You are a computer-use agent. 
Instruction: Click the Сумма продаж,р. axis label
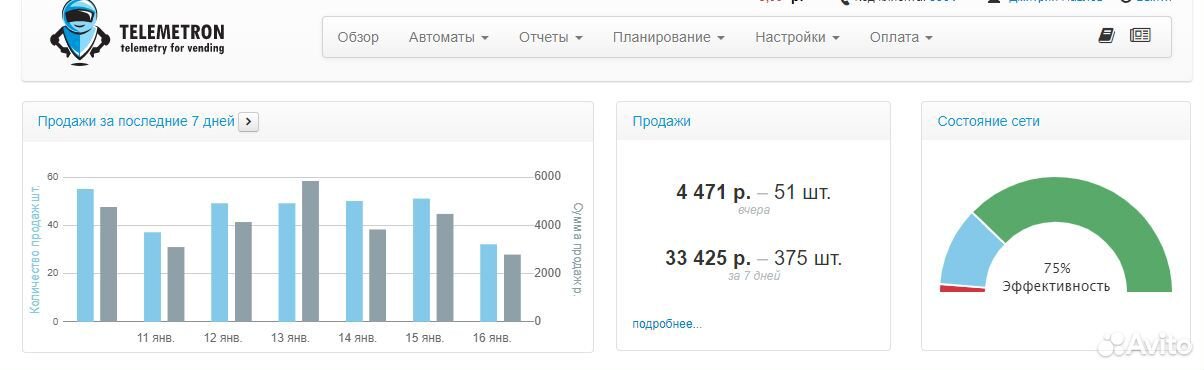tap(576, 248)
